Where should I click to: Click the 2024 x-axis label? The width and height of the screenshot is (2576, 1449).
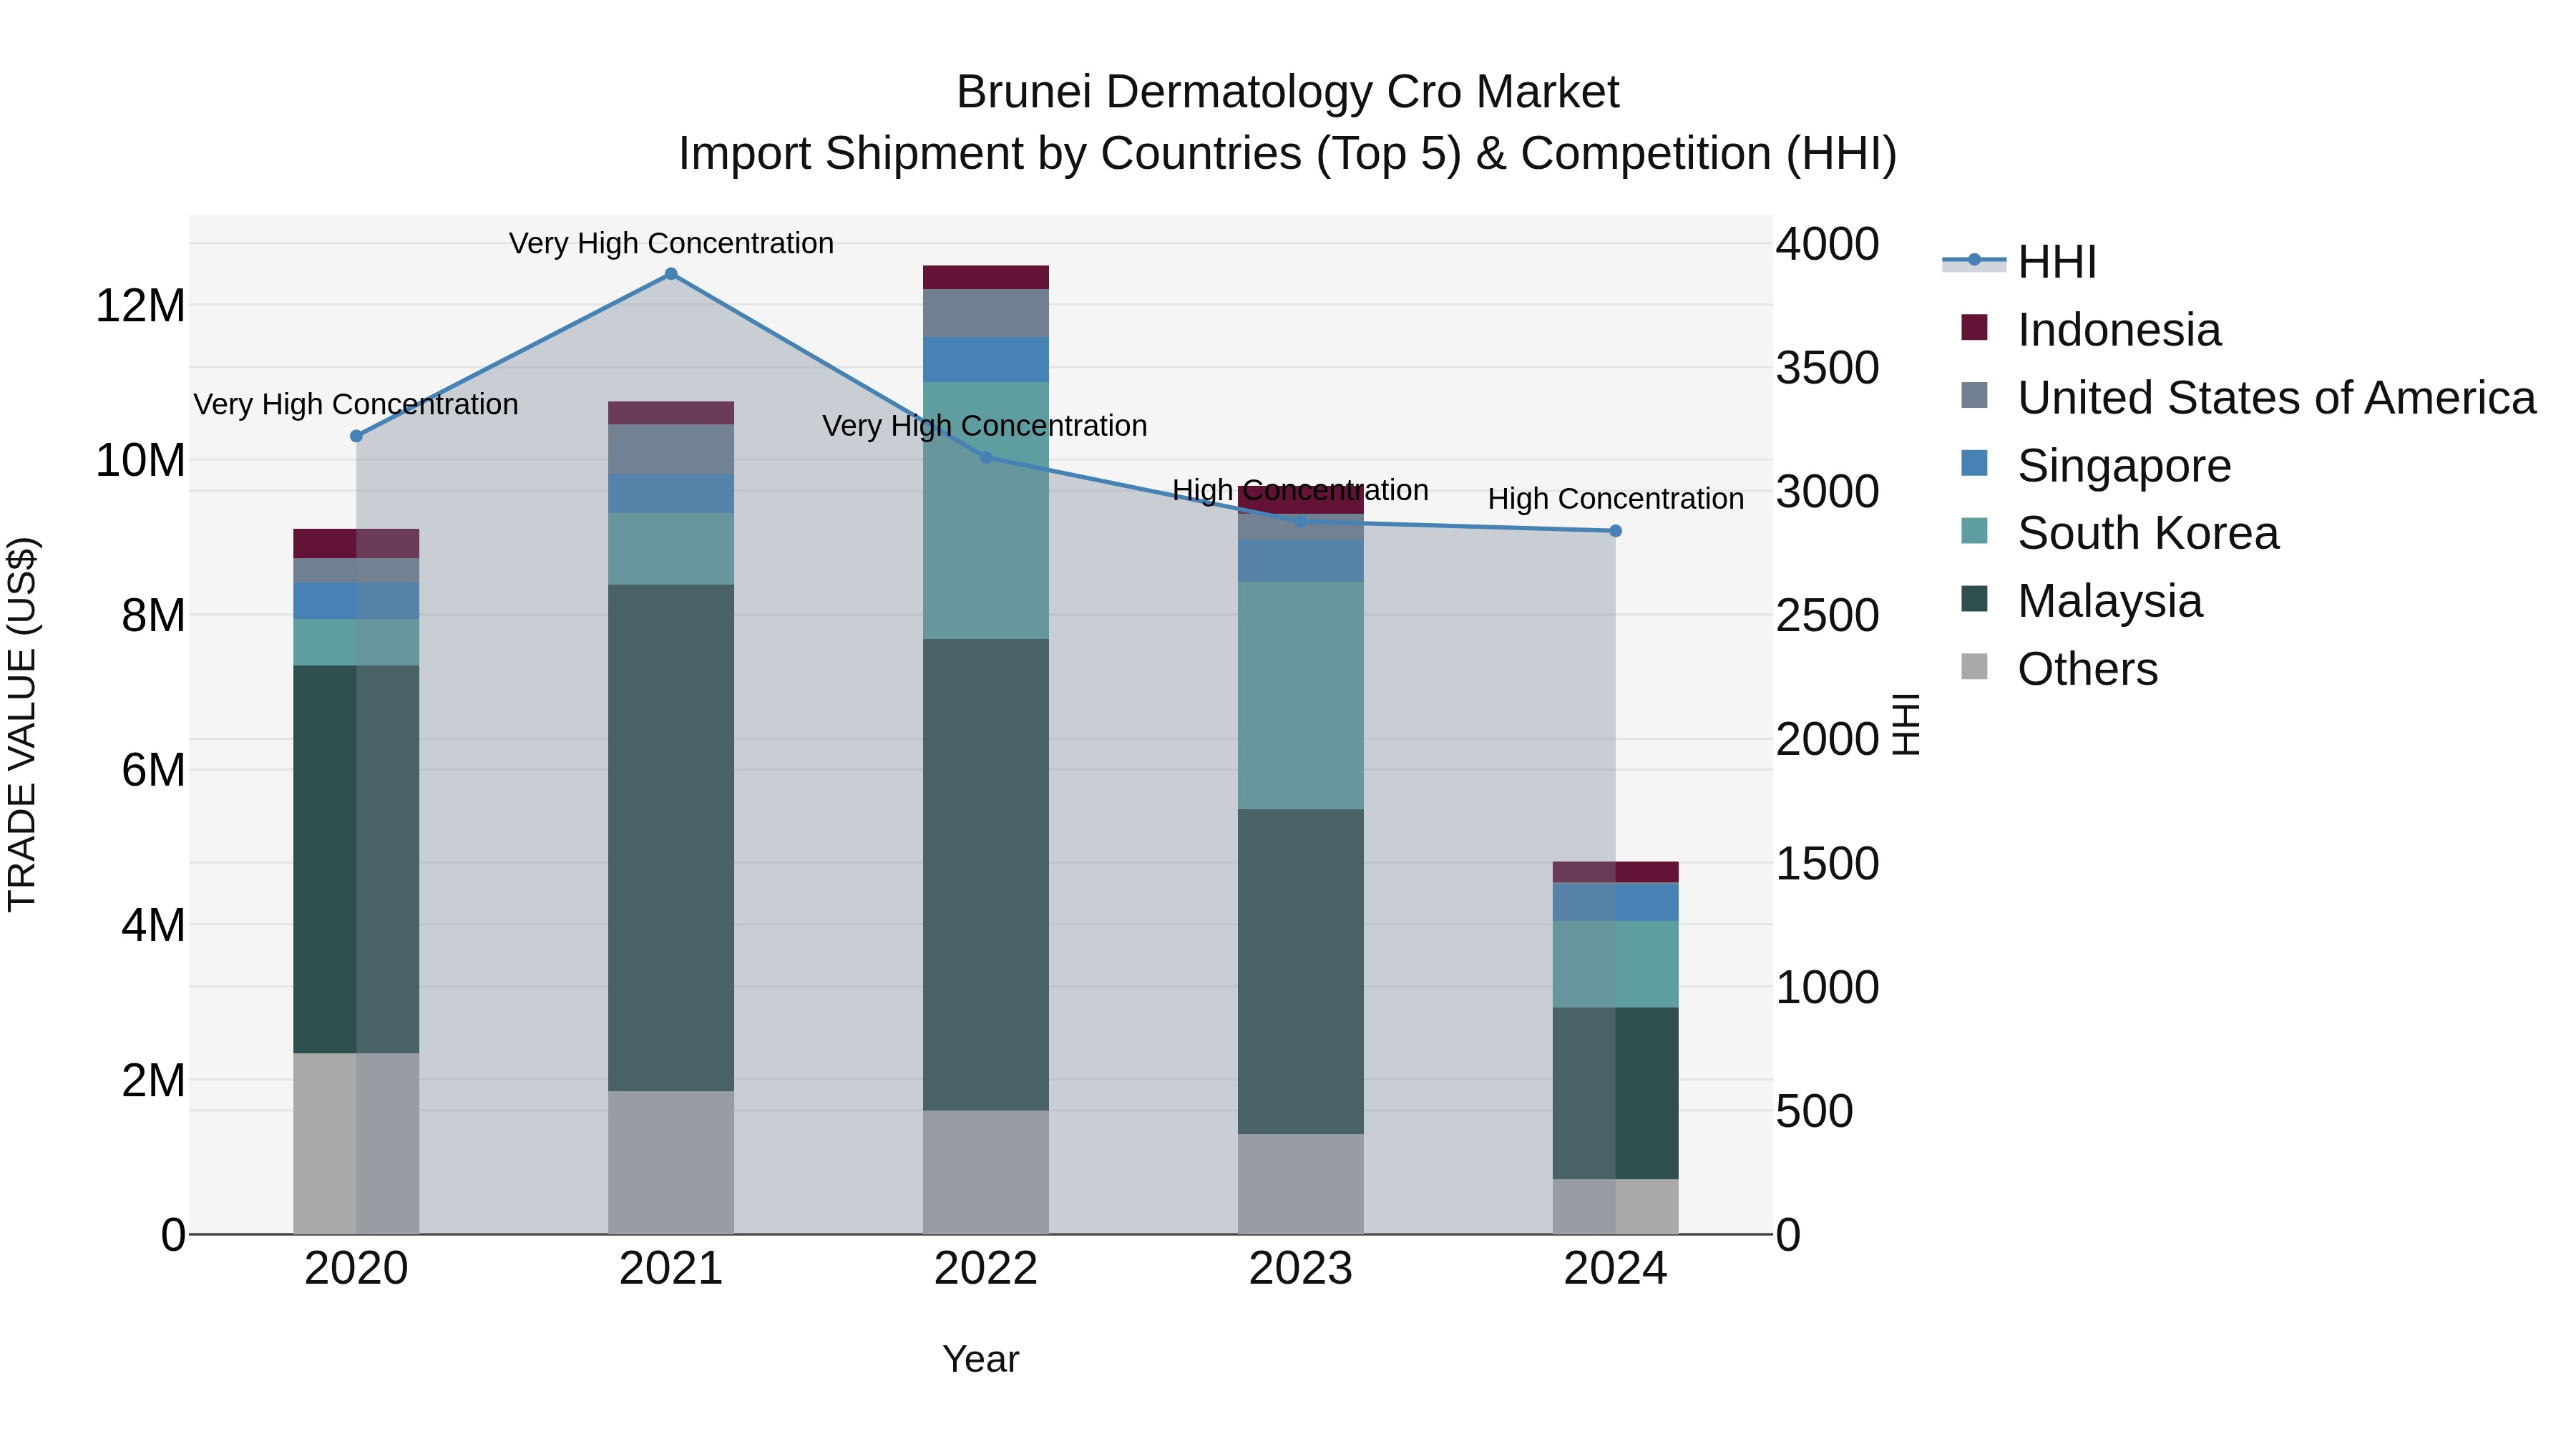coord(1615,1269)
